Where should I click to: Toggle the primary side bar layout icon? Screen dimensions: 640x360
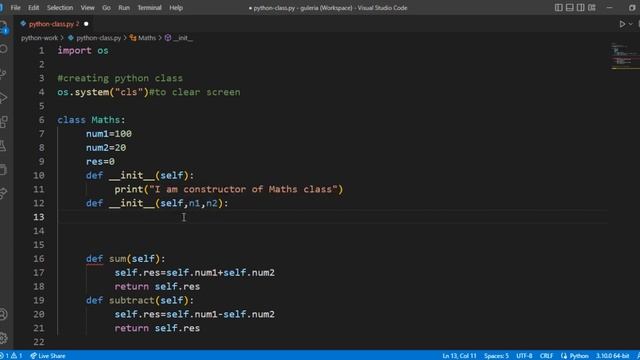558,8
